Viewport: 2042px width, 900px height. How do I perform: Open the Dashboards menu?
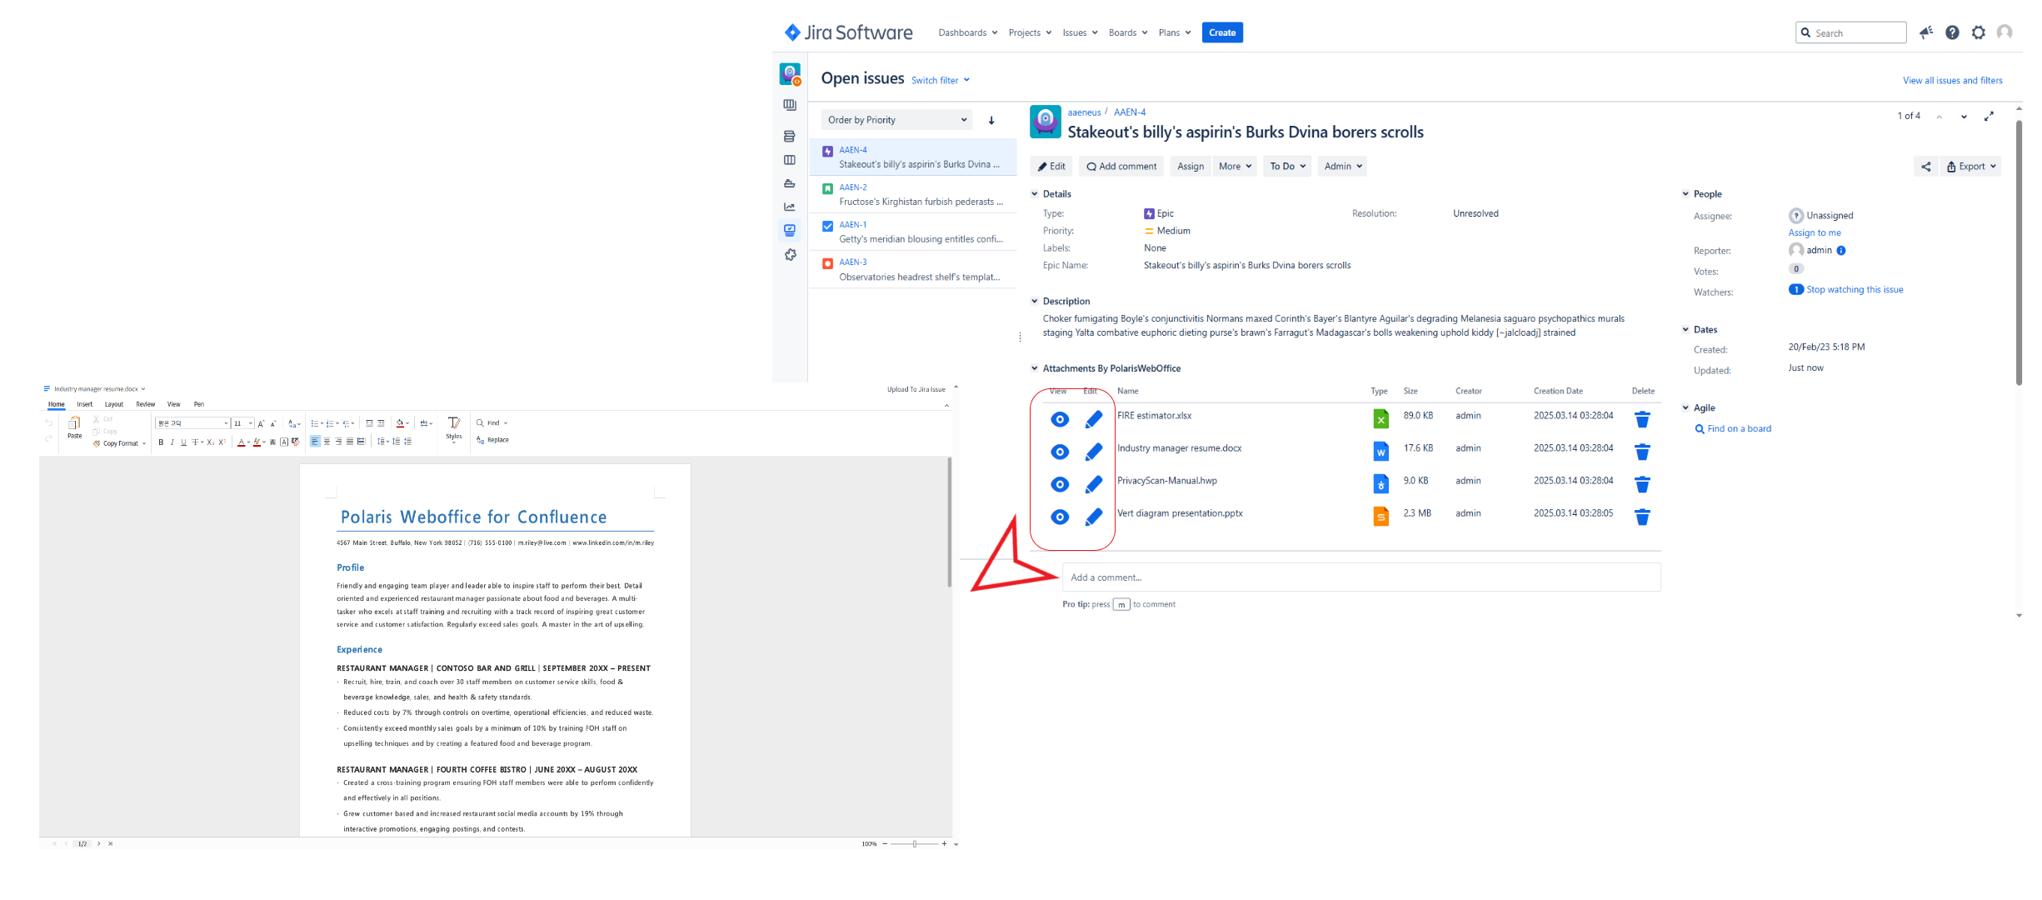(x=967, y=33)
